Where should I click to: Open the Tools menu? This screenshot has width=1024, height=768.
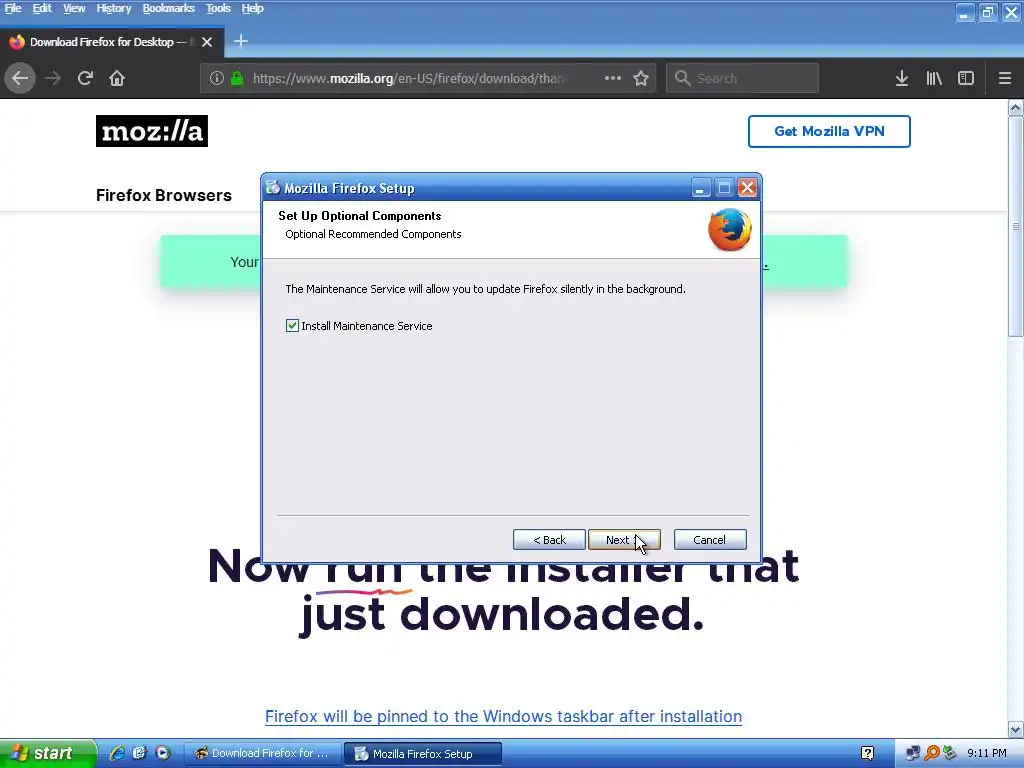(x=218, y=8)
